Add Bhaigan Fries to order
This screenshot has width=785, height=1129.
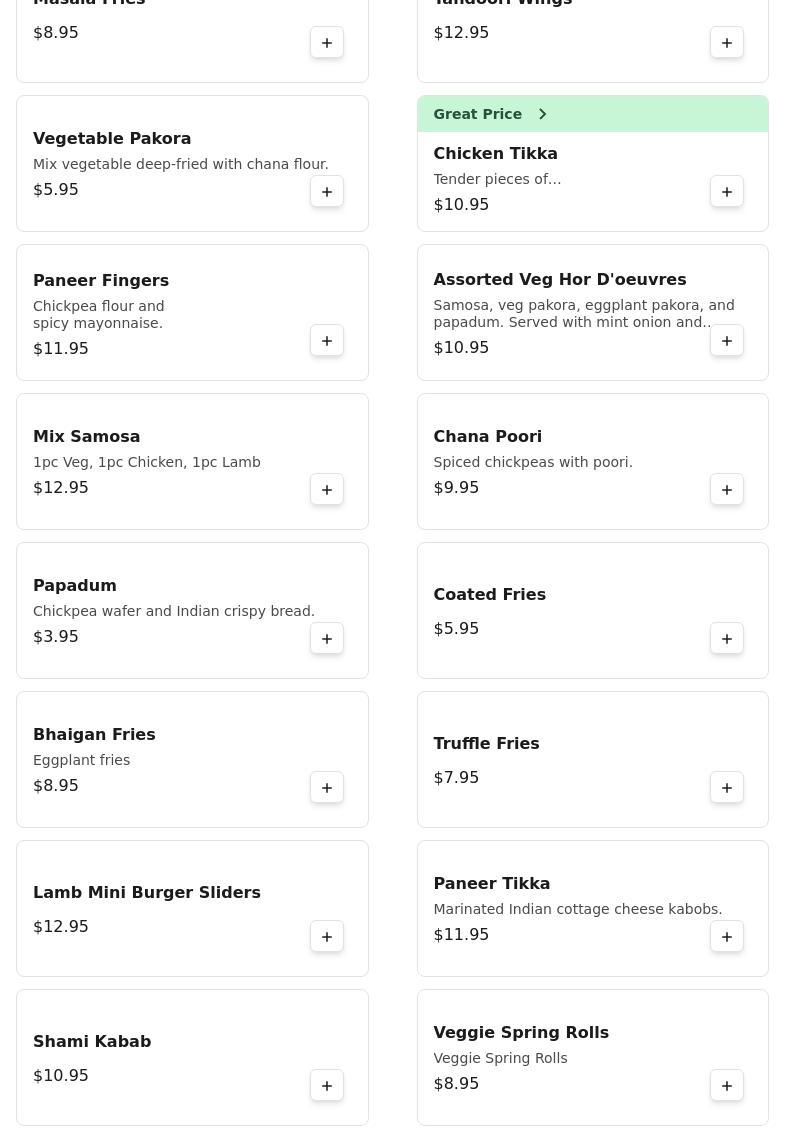327,788
